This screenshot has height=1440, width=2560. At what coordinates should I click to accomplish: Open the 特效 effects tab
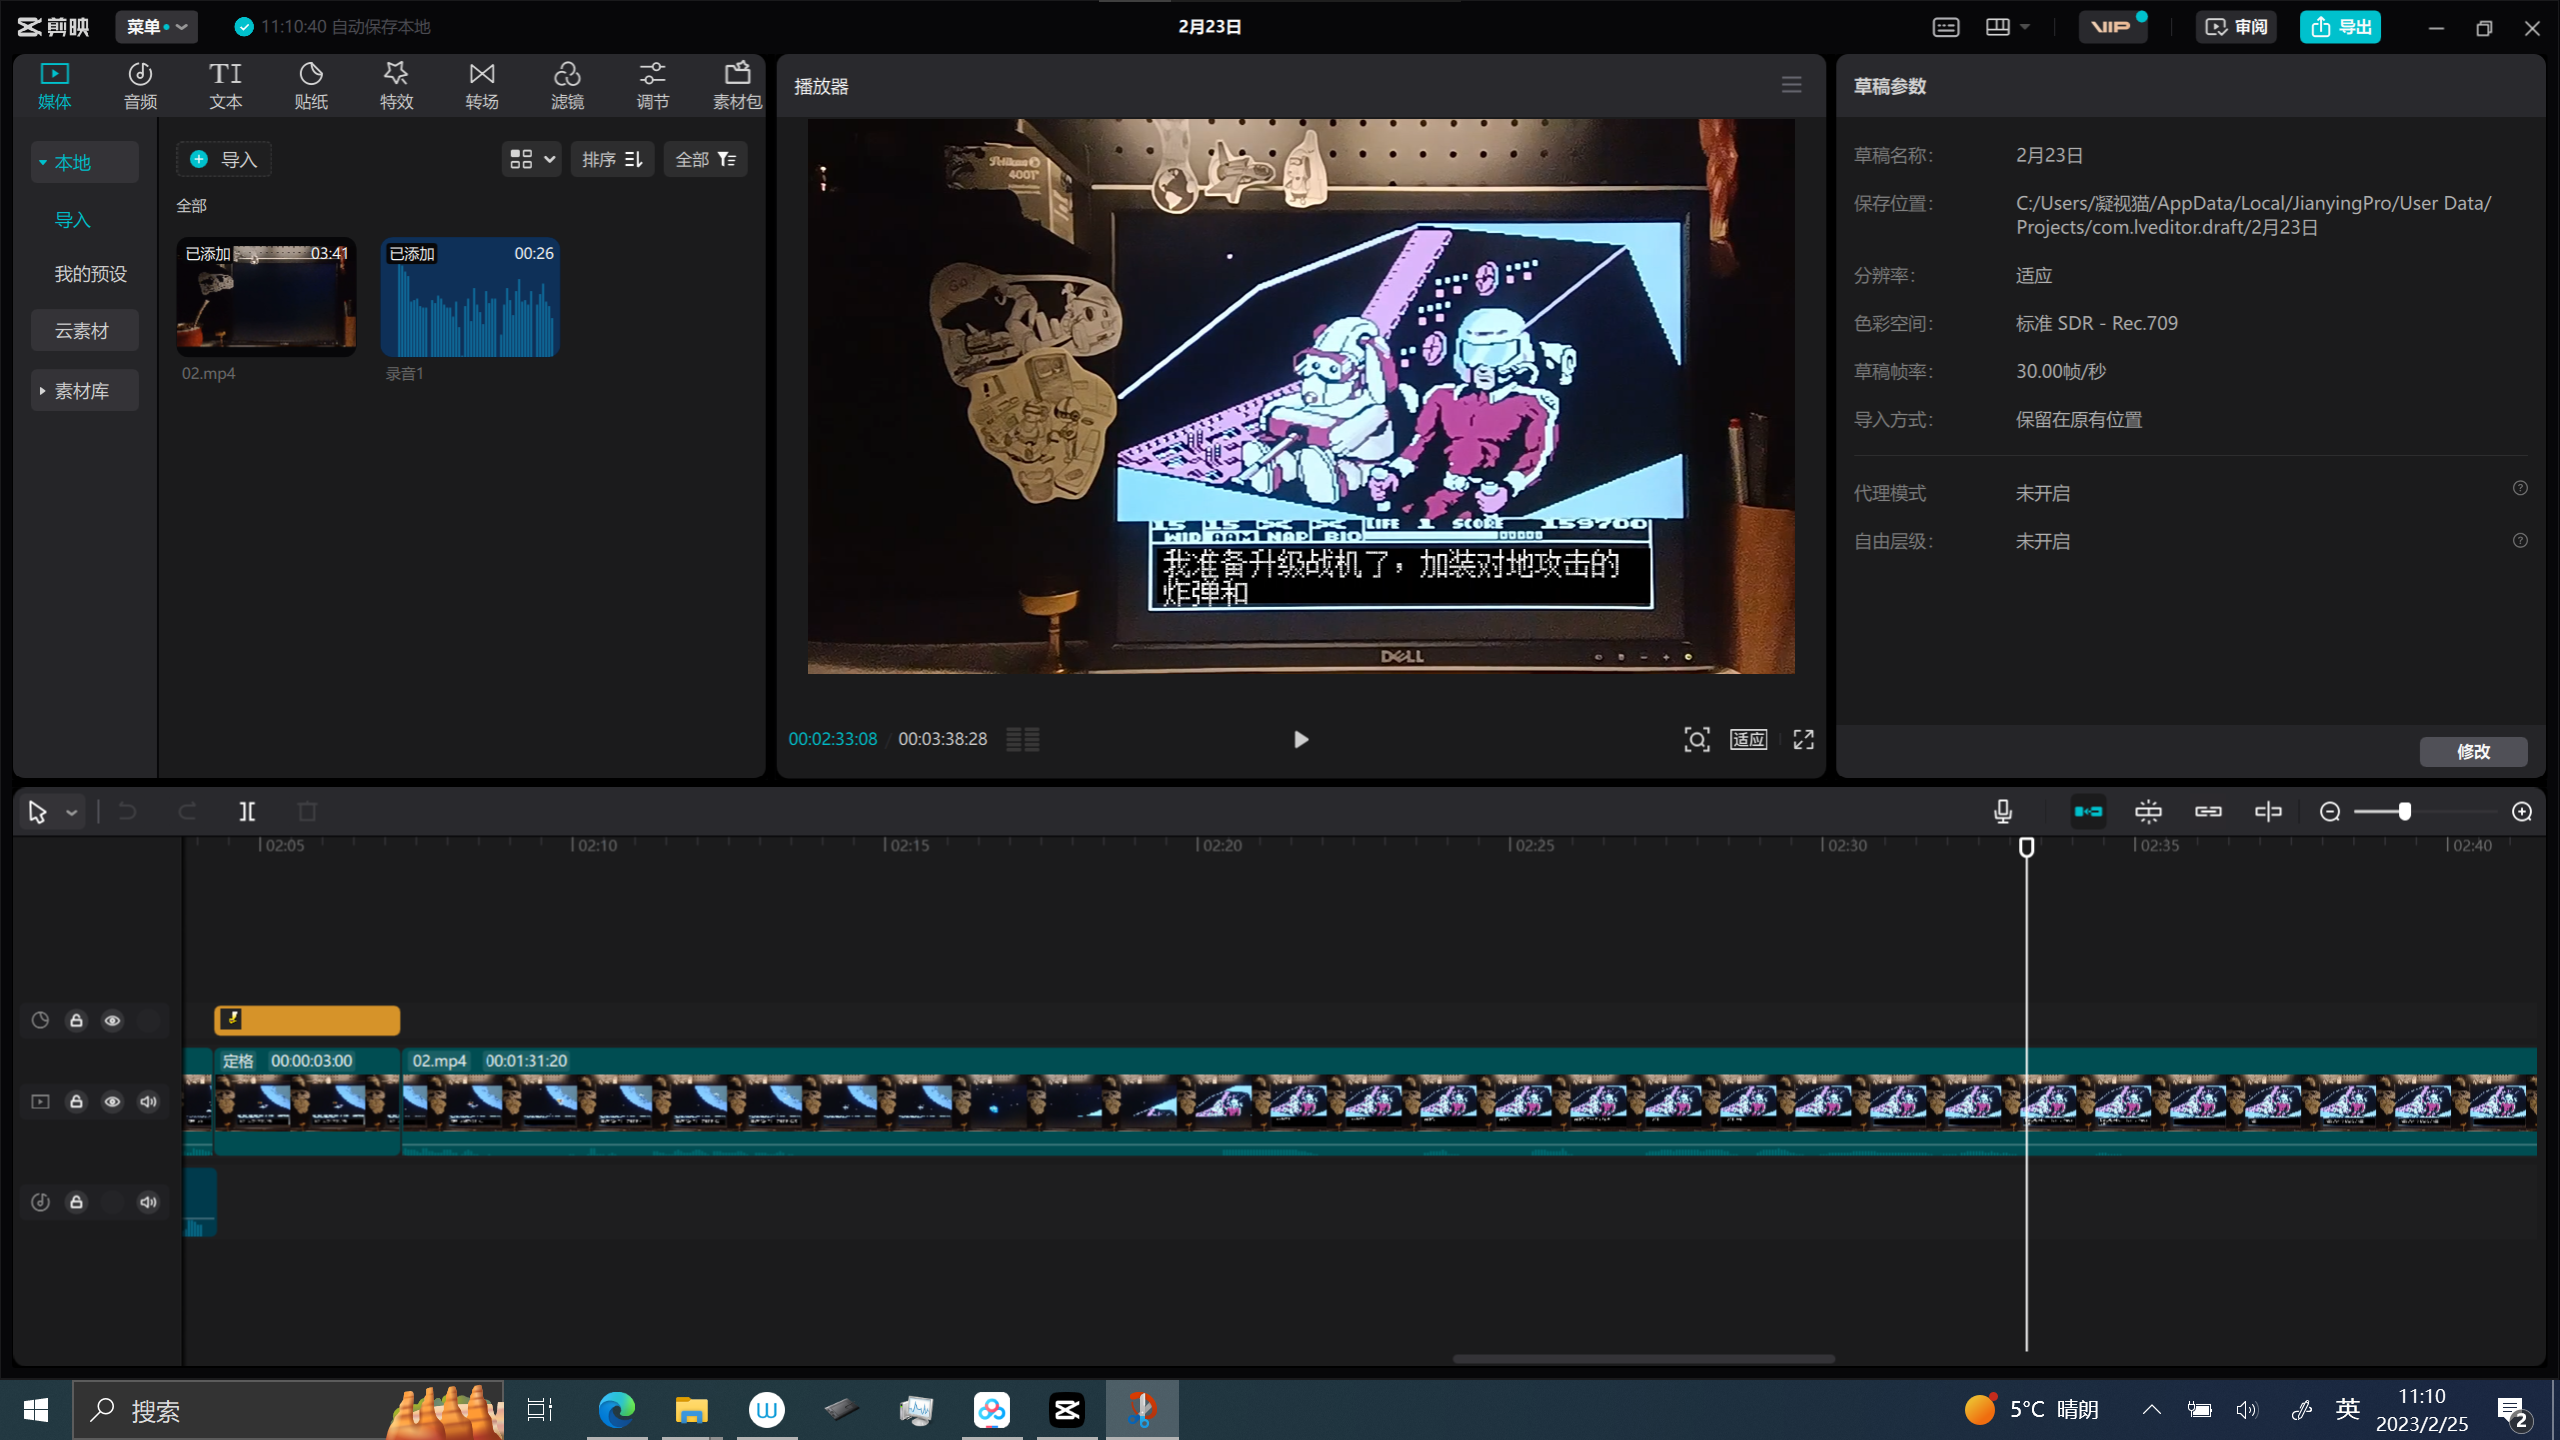tap(396, 86)
